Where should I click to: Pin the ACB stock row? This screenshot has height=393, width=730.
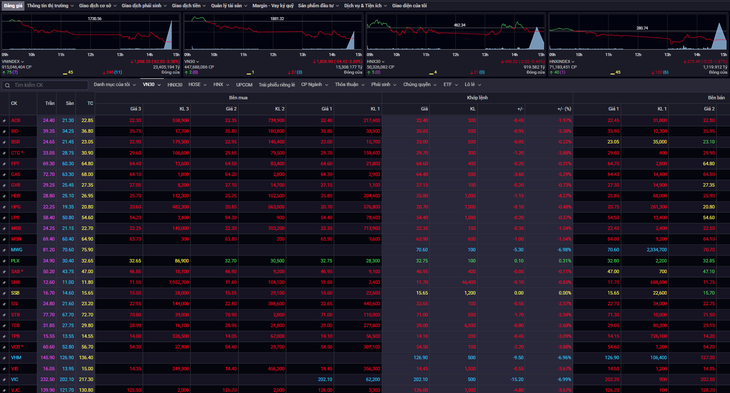(x=4, y=121)
